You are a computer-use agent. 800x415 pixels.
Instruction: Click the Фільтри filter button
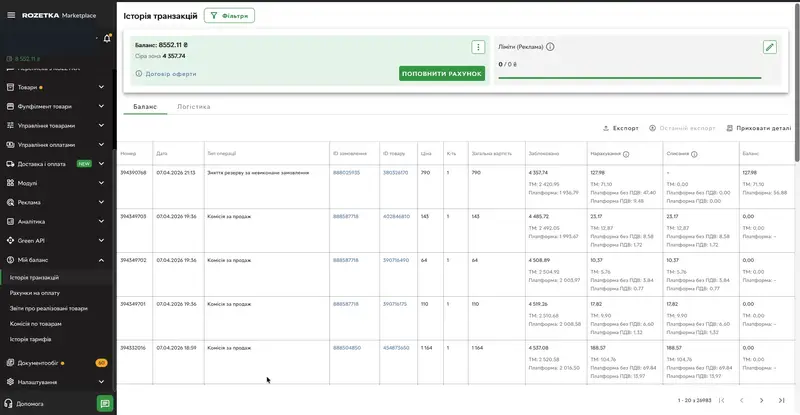pyautogui.click(x=229, y=16)
